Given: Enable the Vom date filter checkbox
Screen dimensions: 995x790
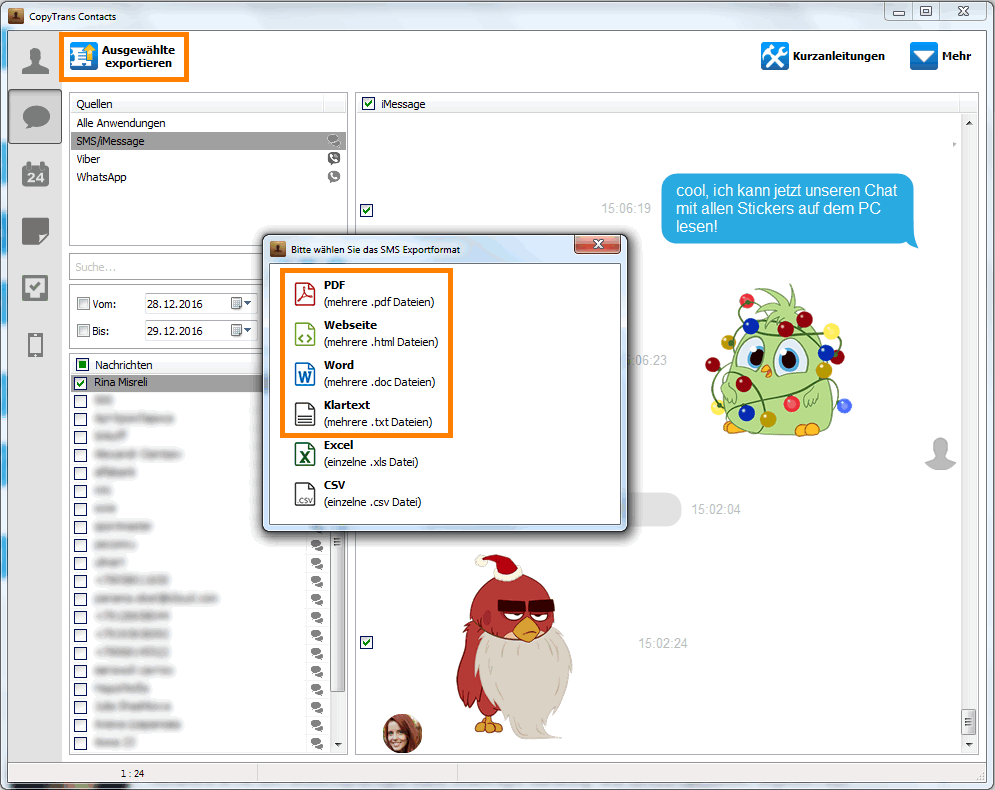Looking at the screenshot, I should [x=83, y=303].
